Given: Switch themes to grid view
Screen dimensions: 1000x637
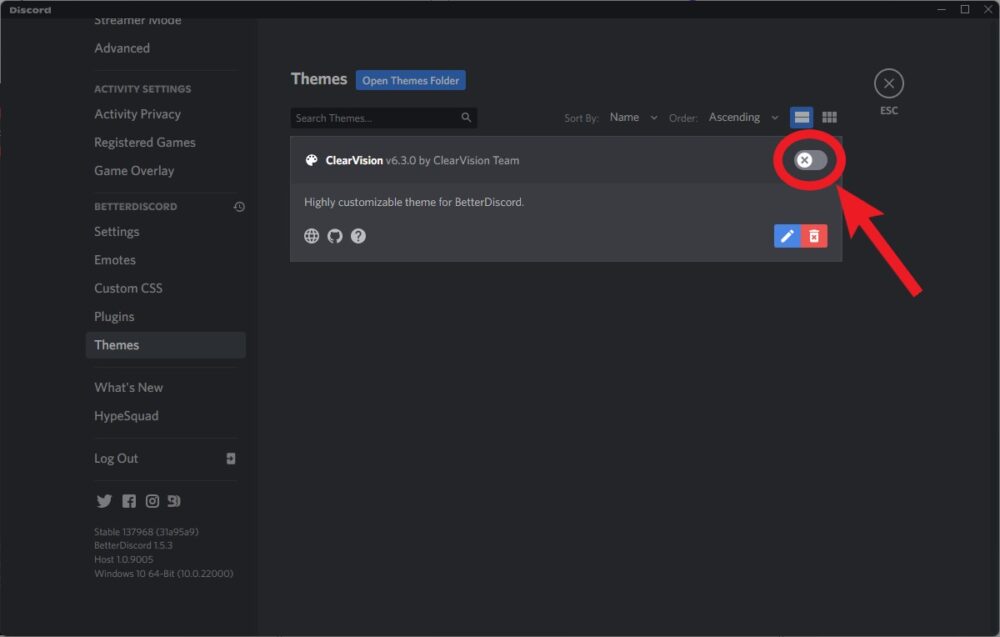Looking at the screenshot, I should 829,117.
